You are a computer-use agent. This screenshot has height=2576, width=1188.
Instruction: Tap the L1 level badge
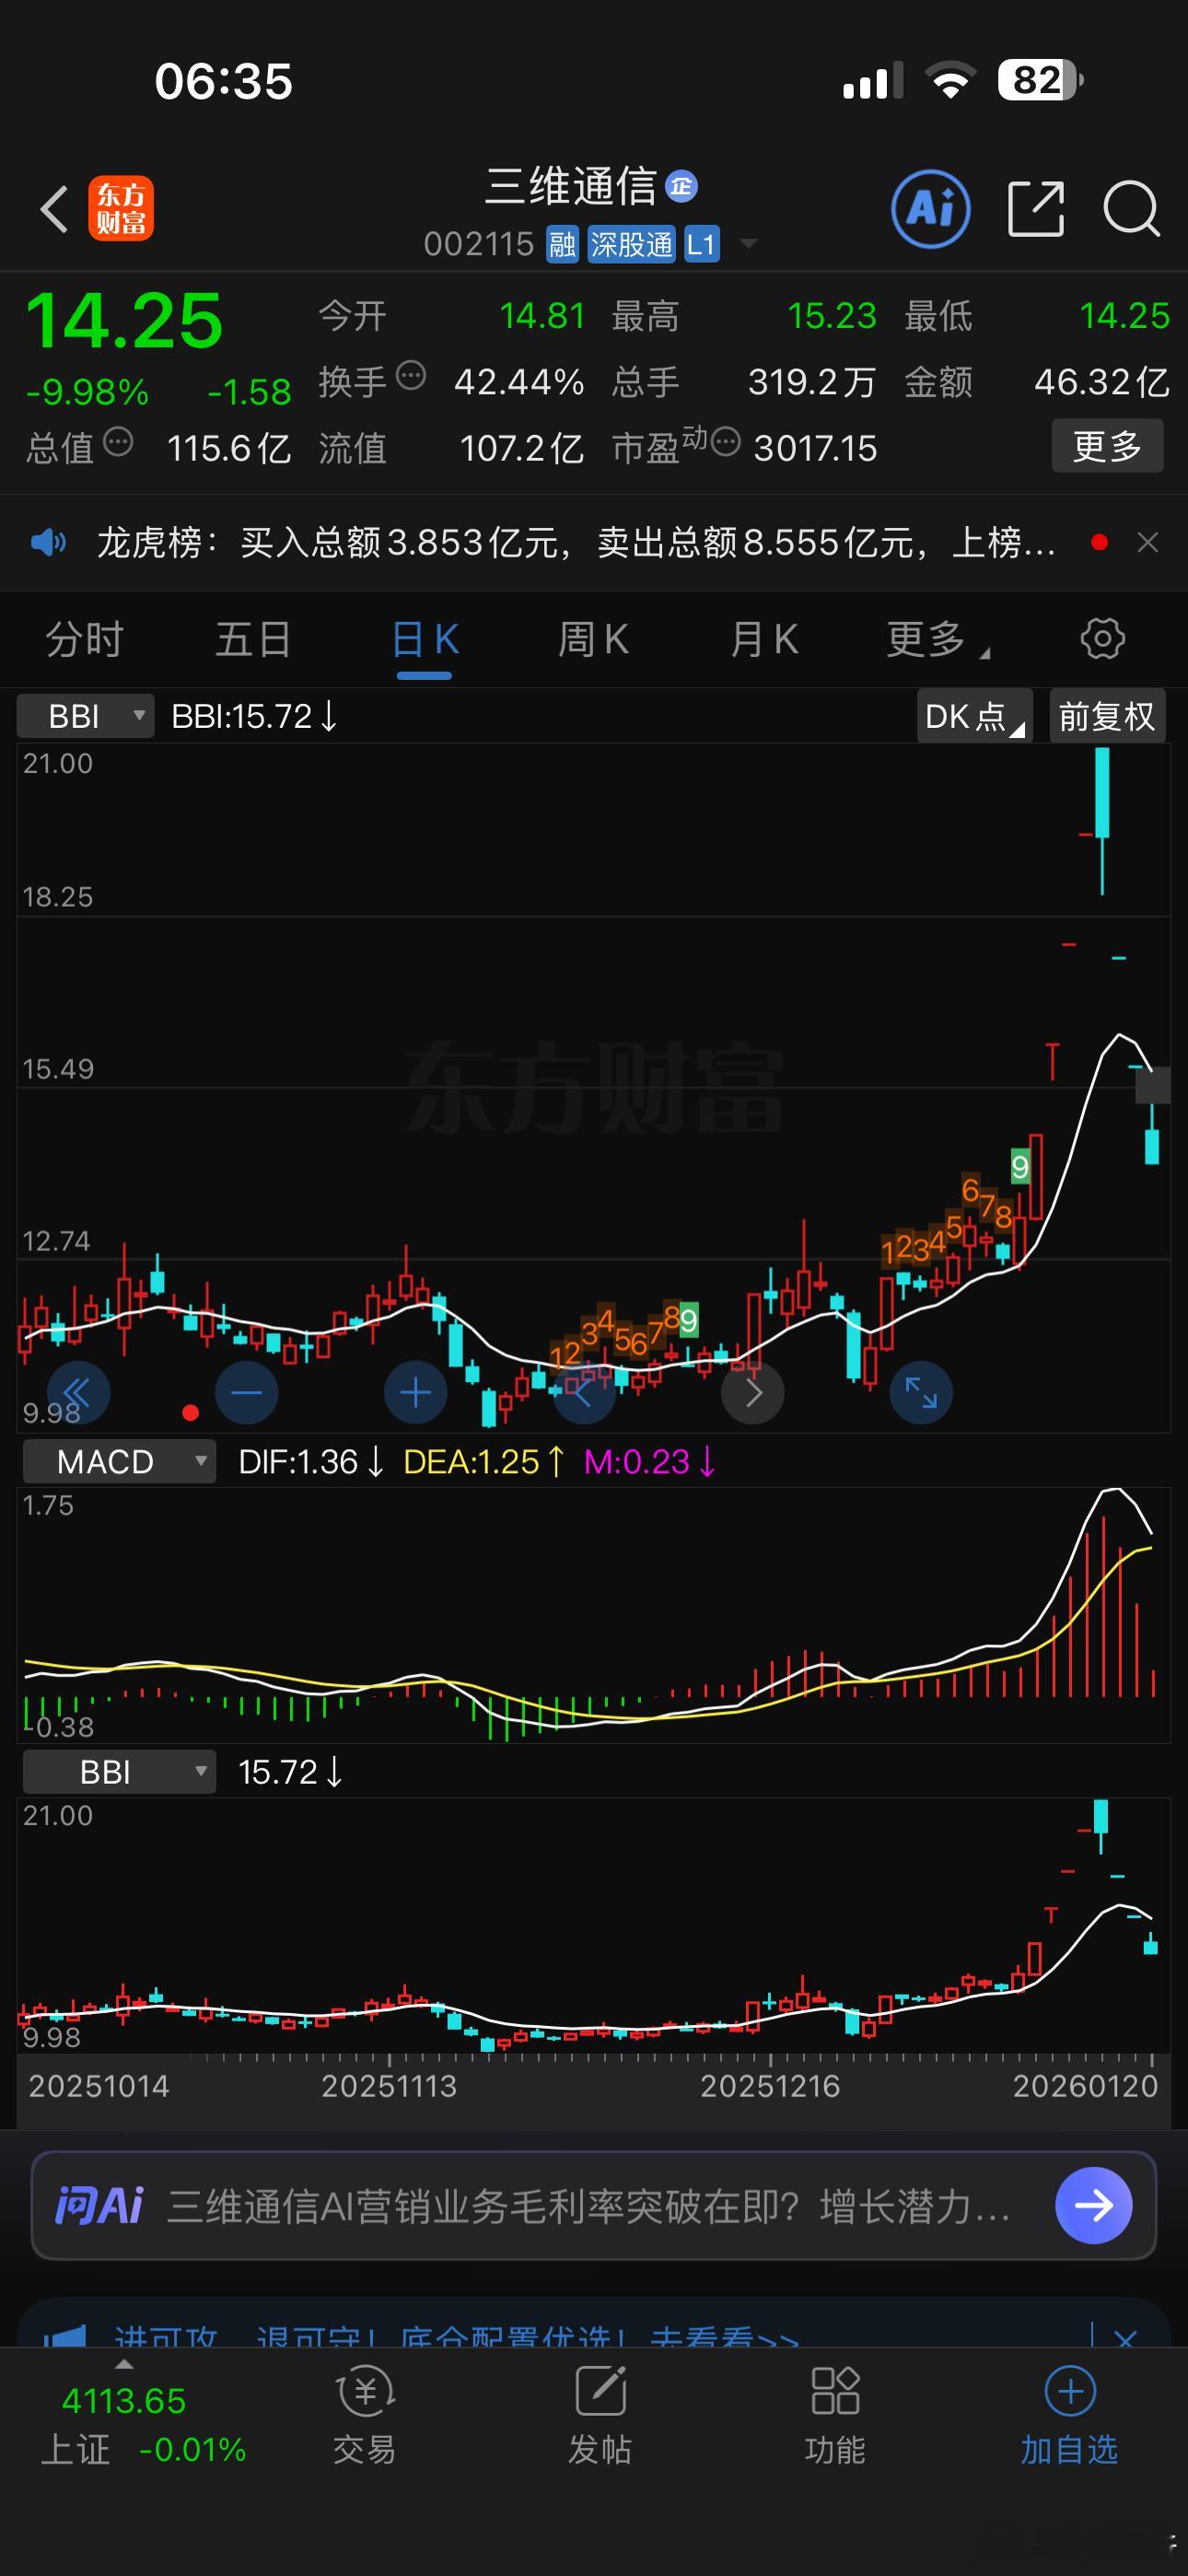tap(701, 244)
